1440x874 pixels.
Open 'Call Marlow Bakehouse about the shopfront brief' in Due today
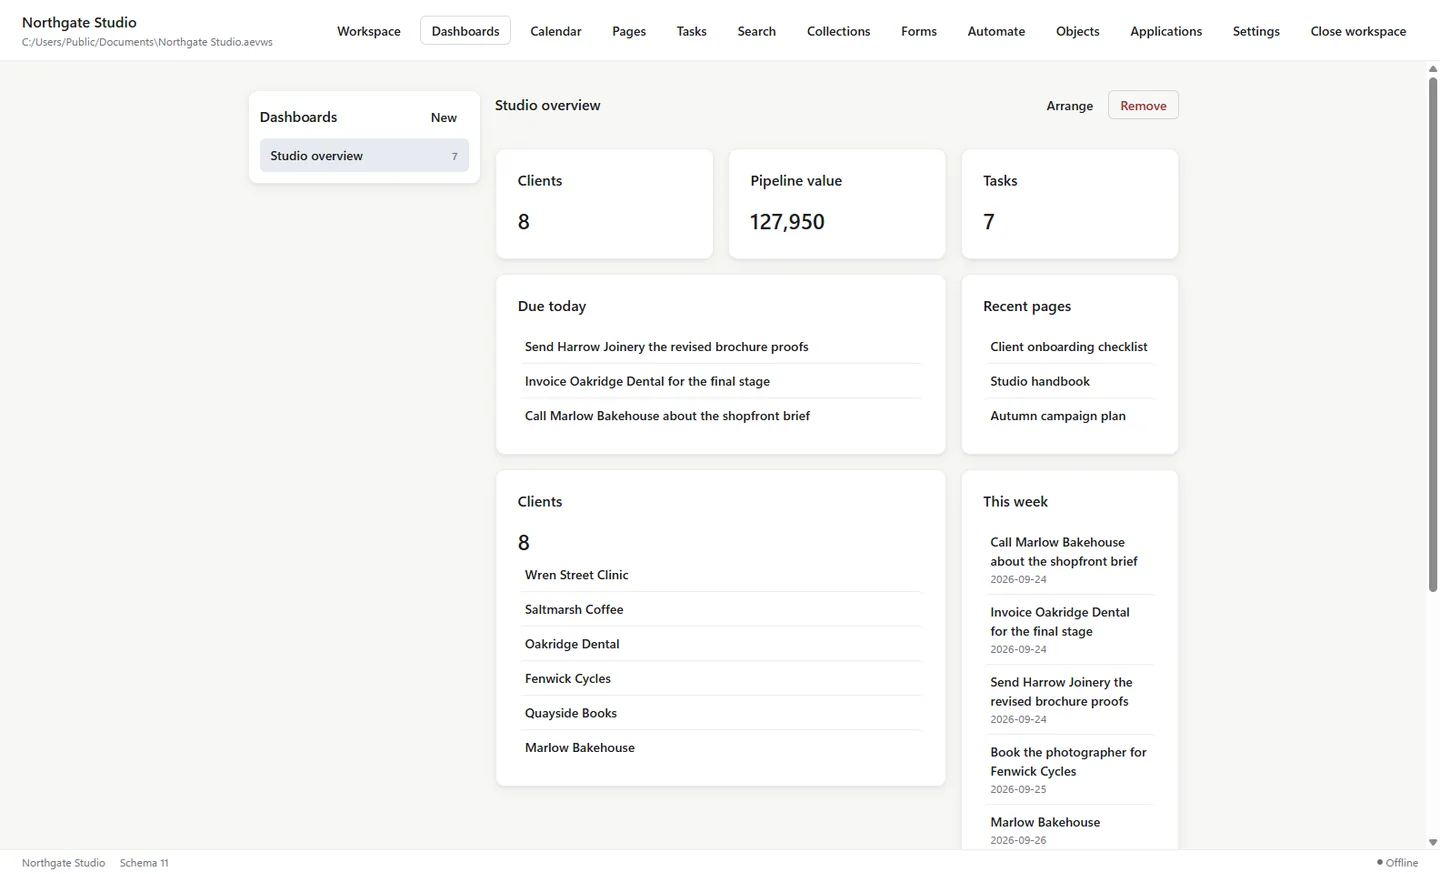720,415
